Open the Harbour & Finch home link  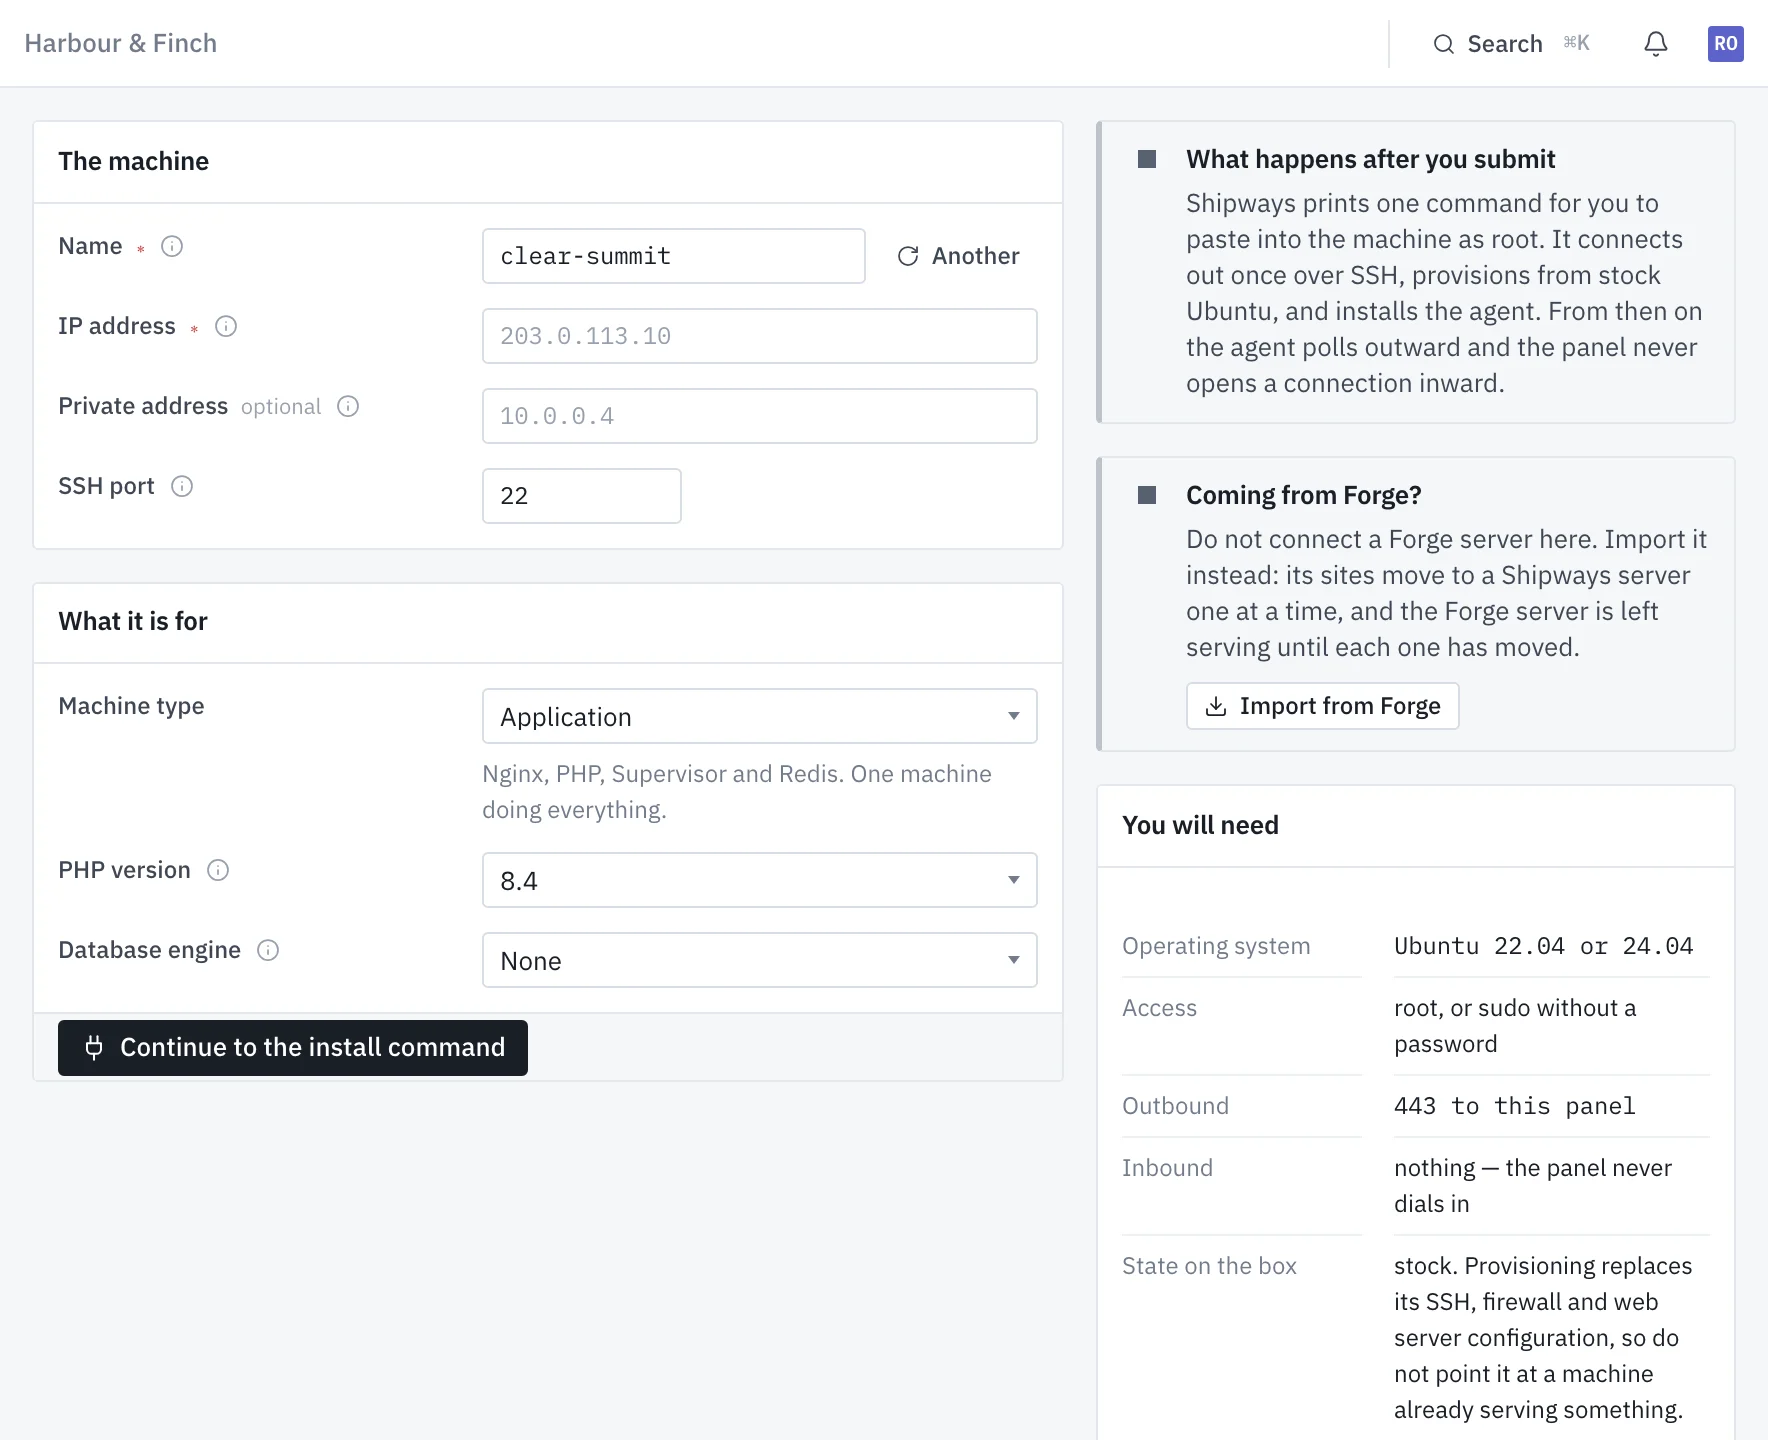point(121,43)
